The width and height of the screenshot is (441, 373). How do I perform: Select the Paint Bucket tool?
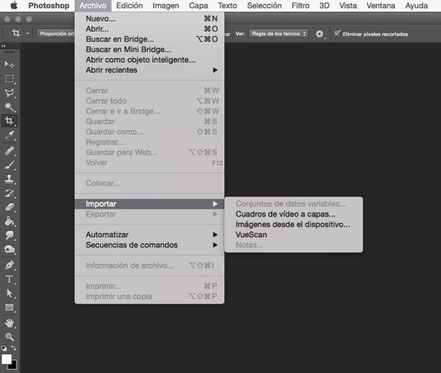click(9, 221)
